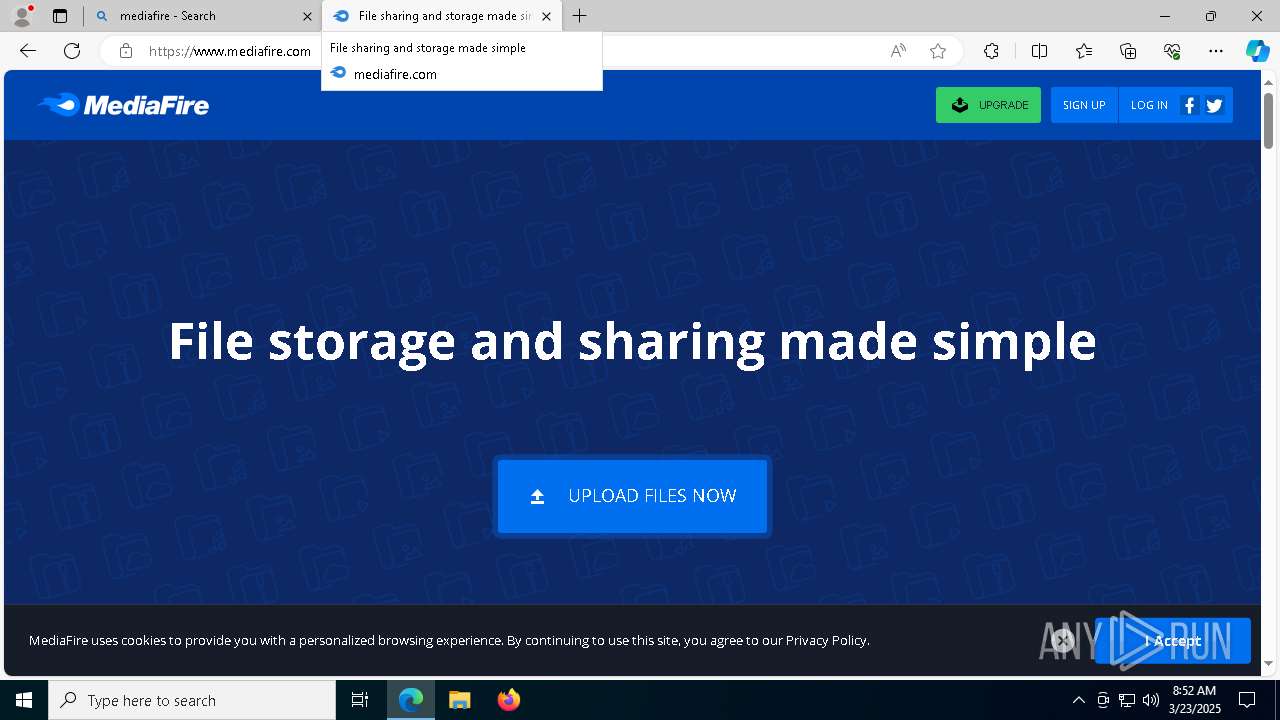Launch Firefox from taskbar
1280x720 pixels.
[509, 700]
